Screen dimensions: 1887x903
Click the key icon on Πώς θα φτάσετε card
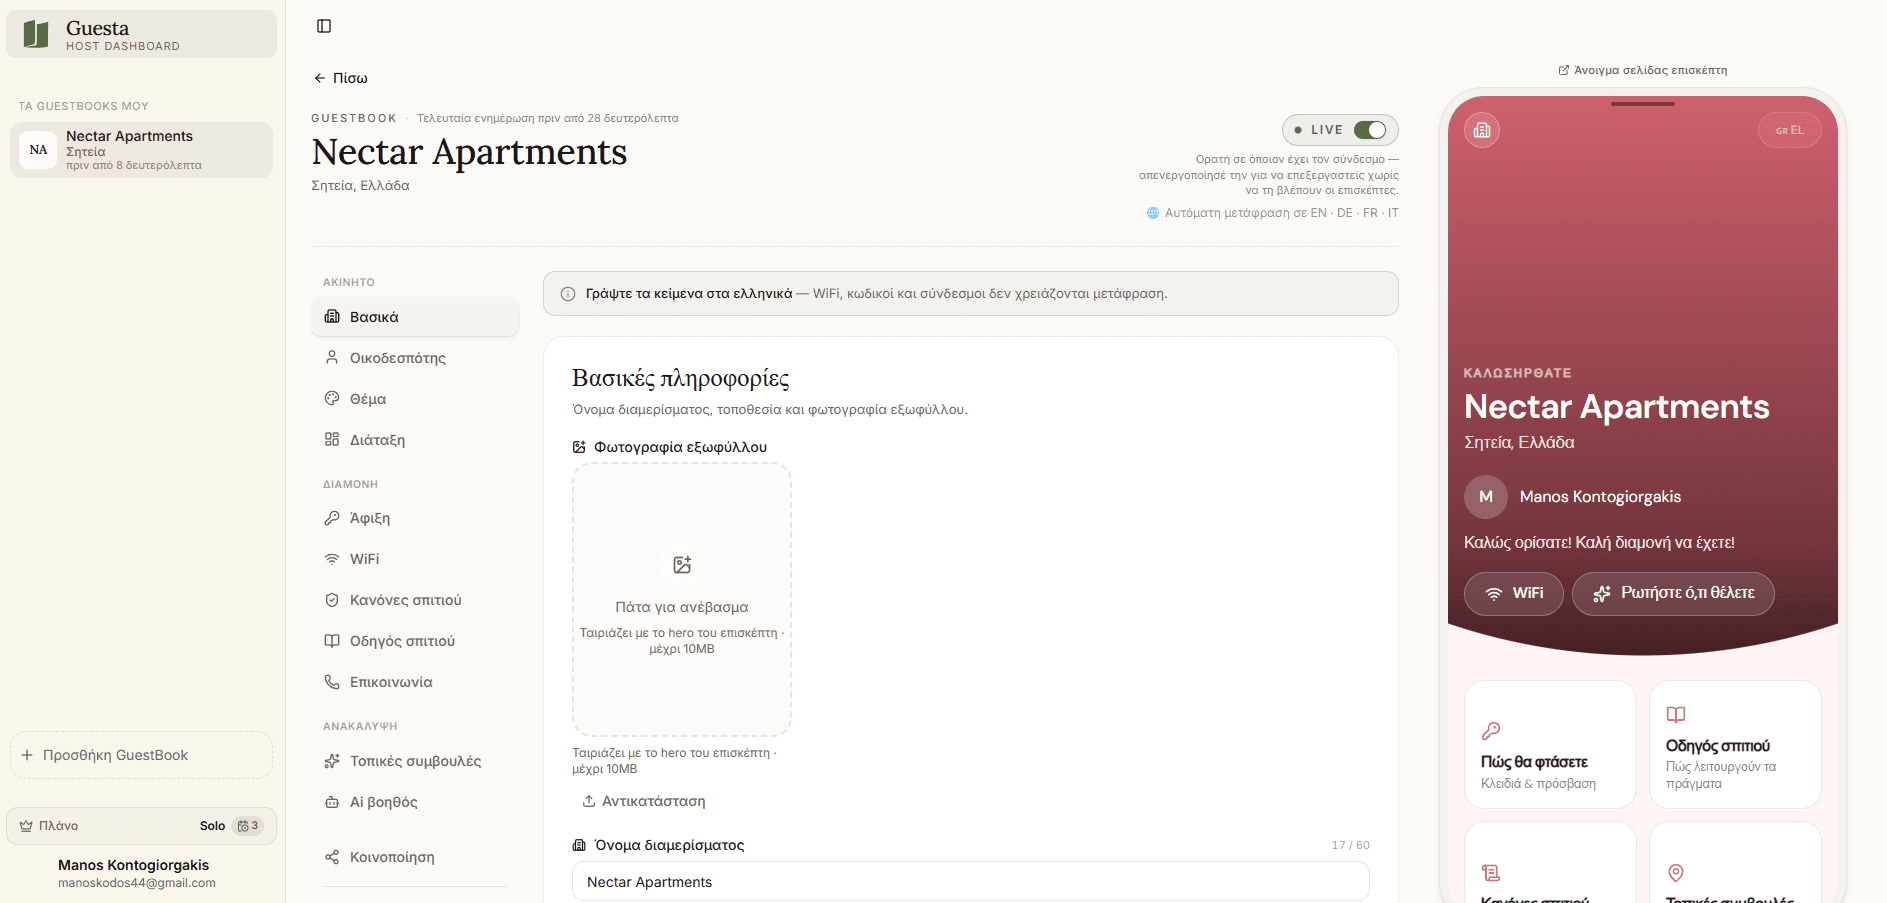click(x=1491, y=731)
